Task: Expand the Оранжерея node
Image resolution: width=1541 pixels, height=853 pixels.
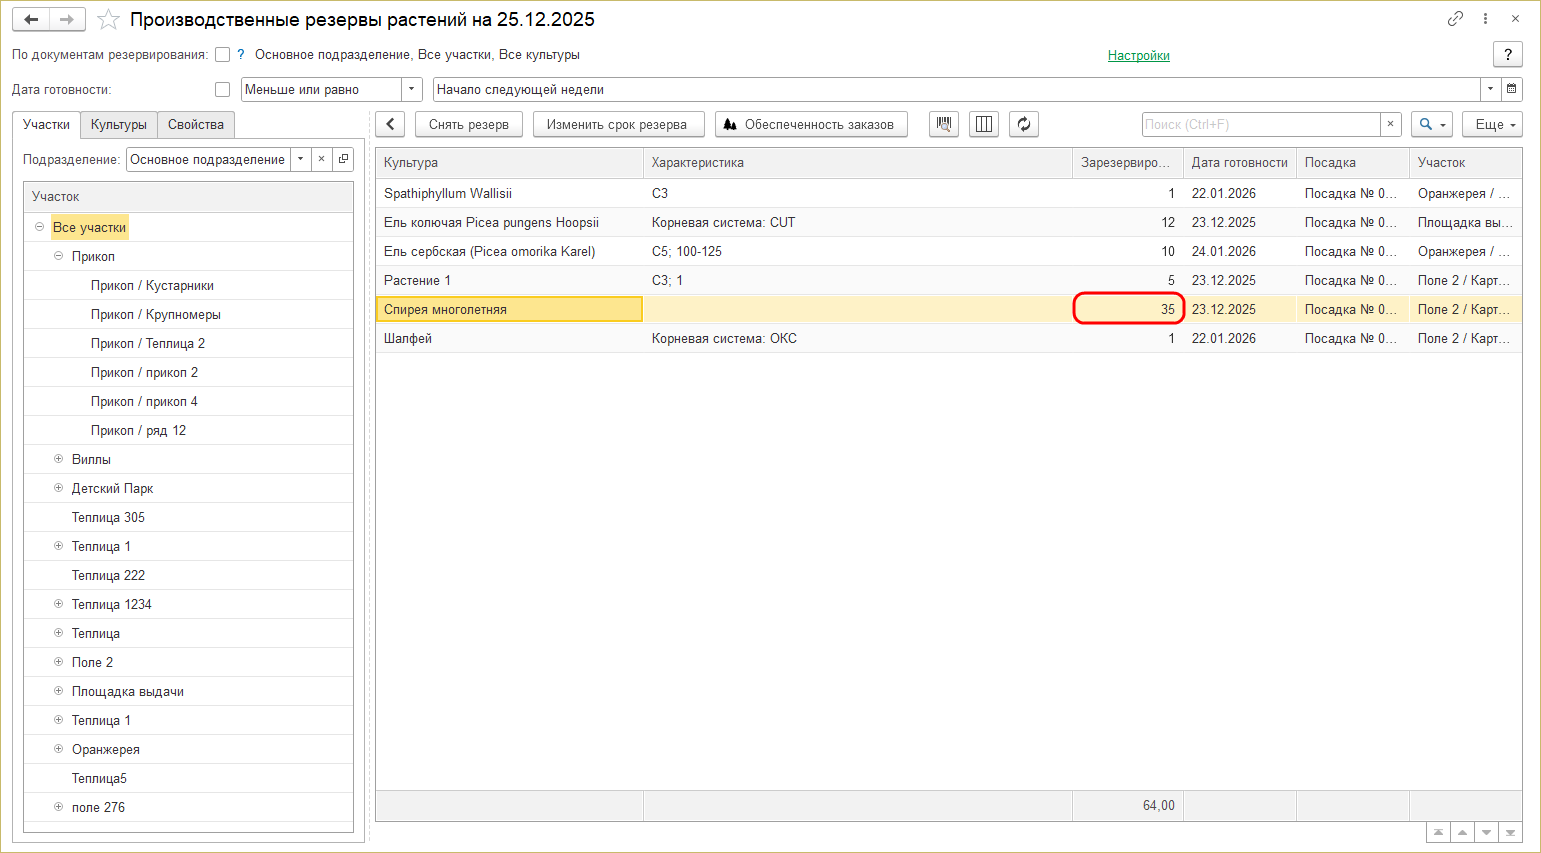Action: [58, 749]
